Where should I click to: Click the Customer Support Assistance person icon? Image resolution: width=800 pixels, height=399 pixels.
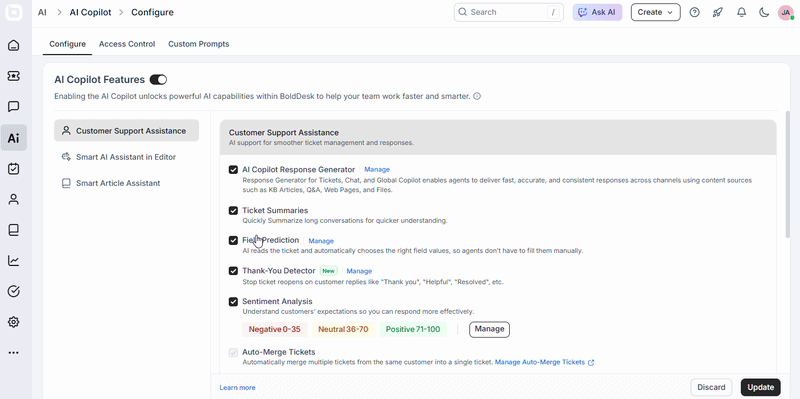click(x=66, y=131)
